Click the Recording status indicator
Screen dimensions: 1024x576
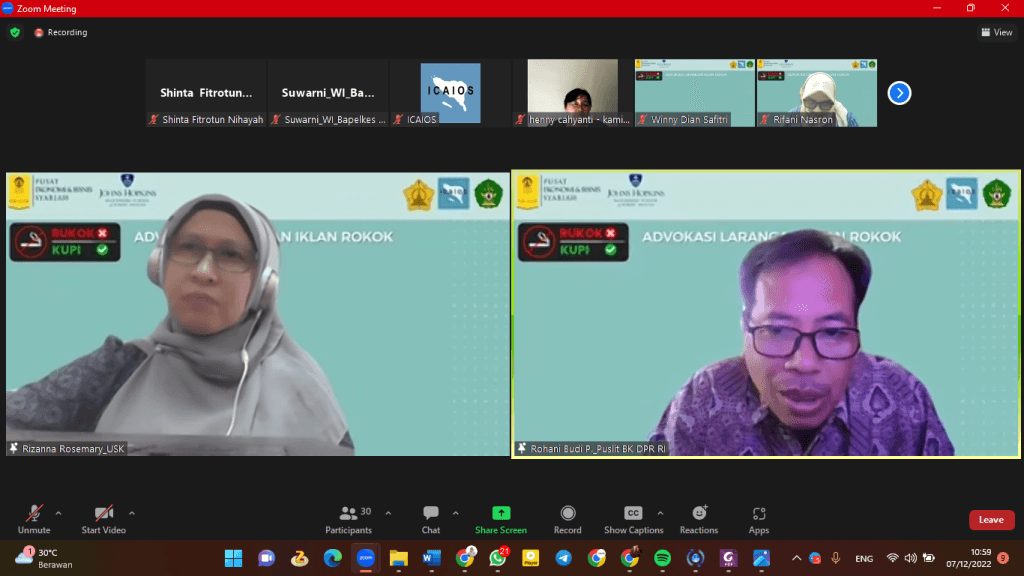[61, 32]
